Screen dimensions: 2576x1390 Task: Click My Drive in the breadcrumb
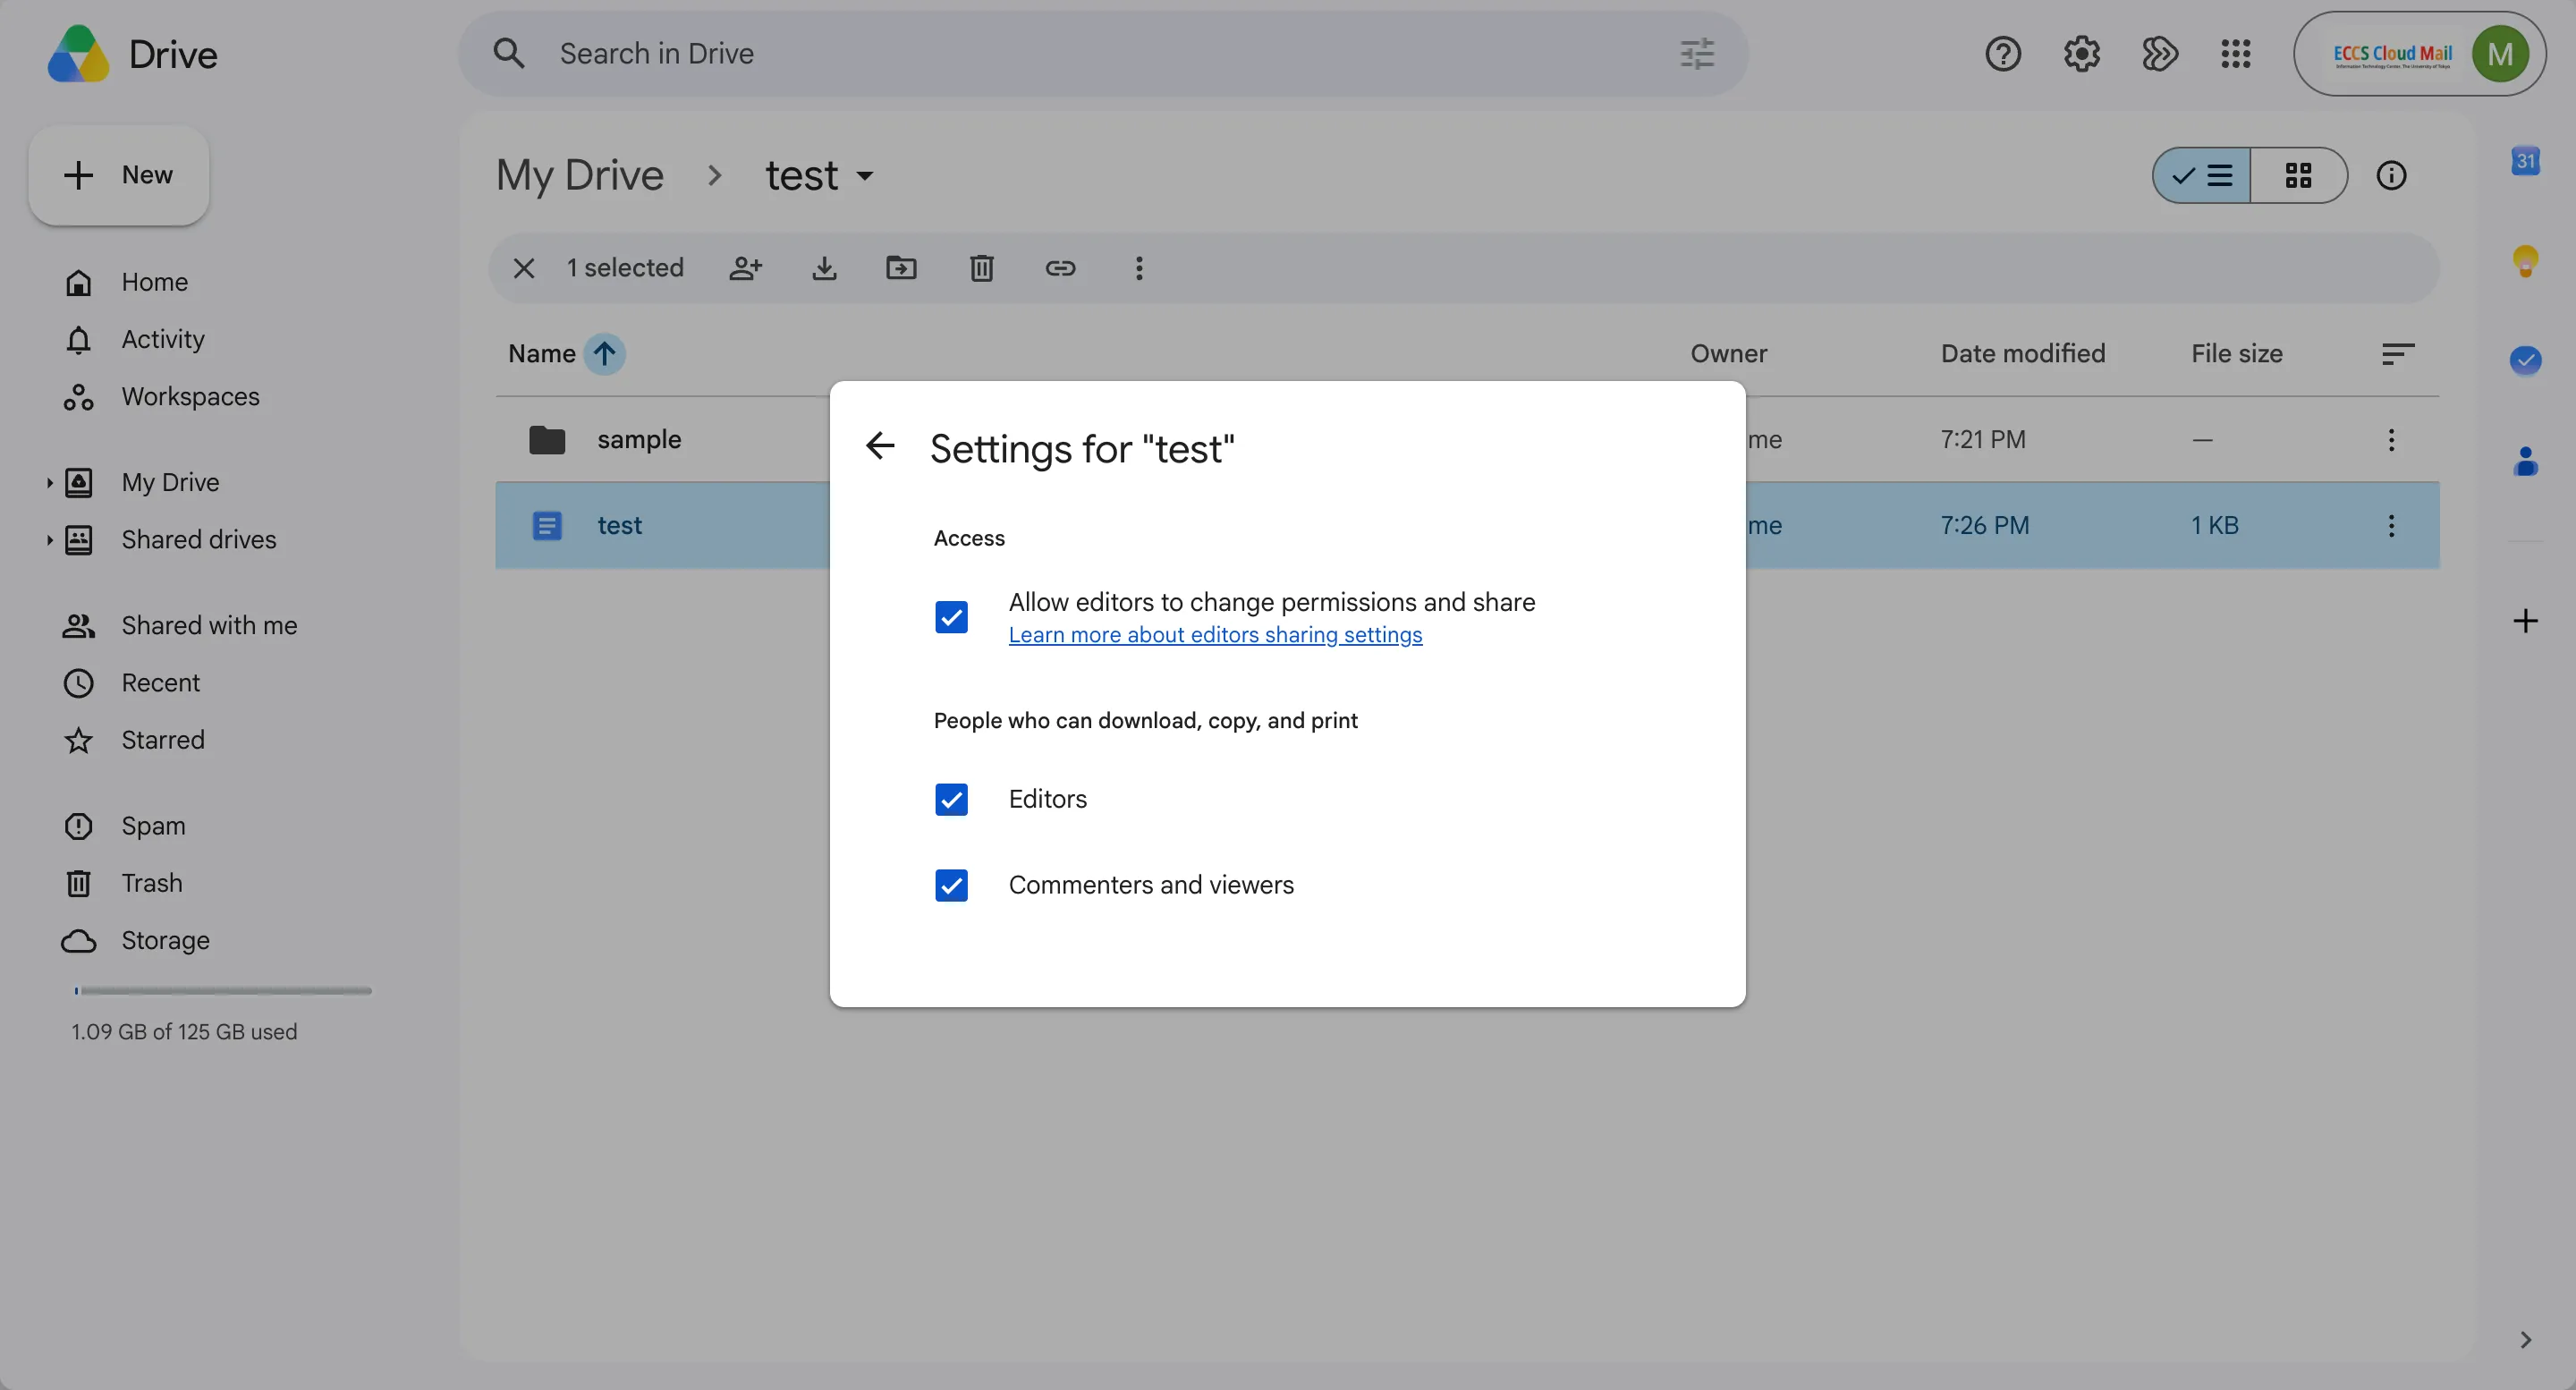pos(580,175)
